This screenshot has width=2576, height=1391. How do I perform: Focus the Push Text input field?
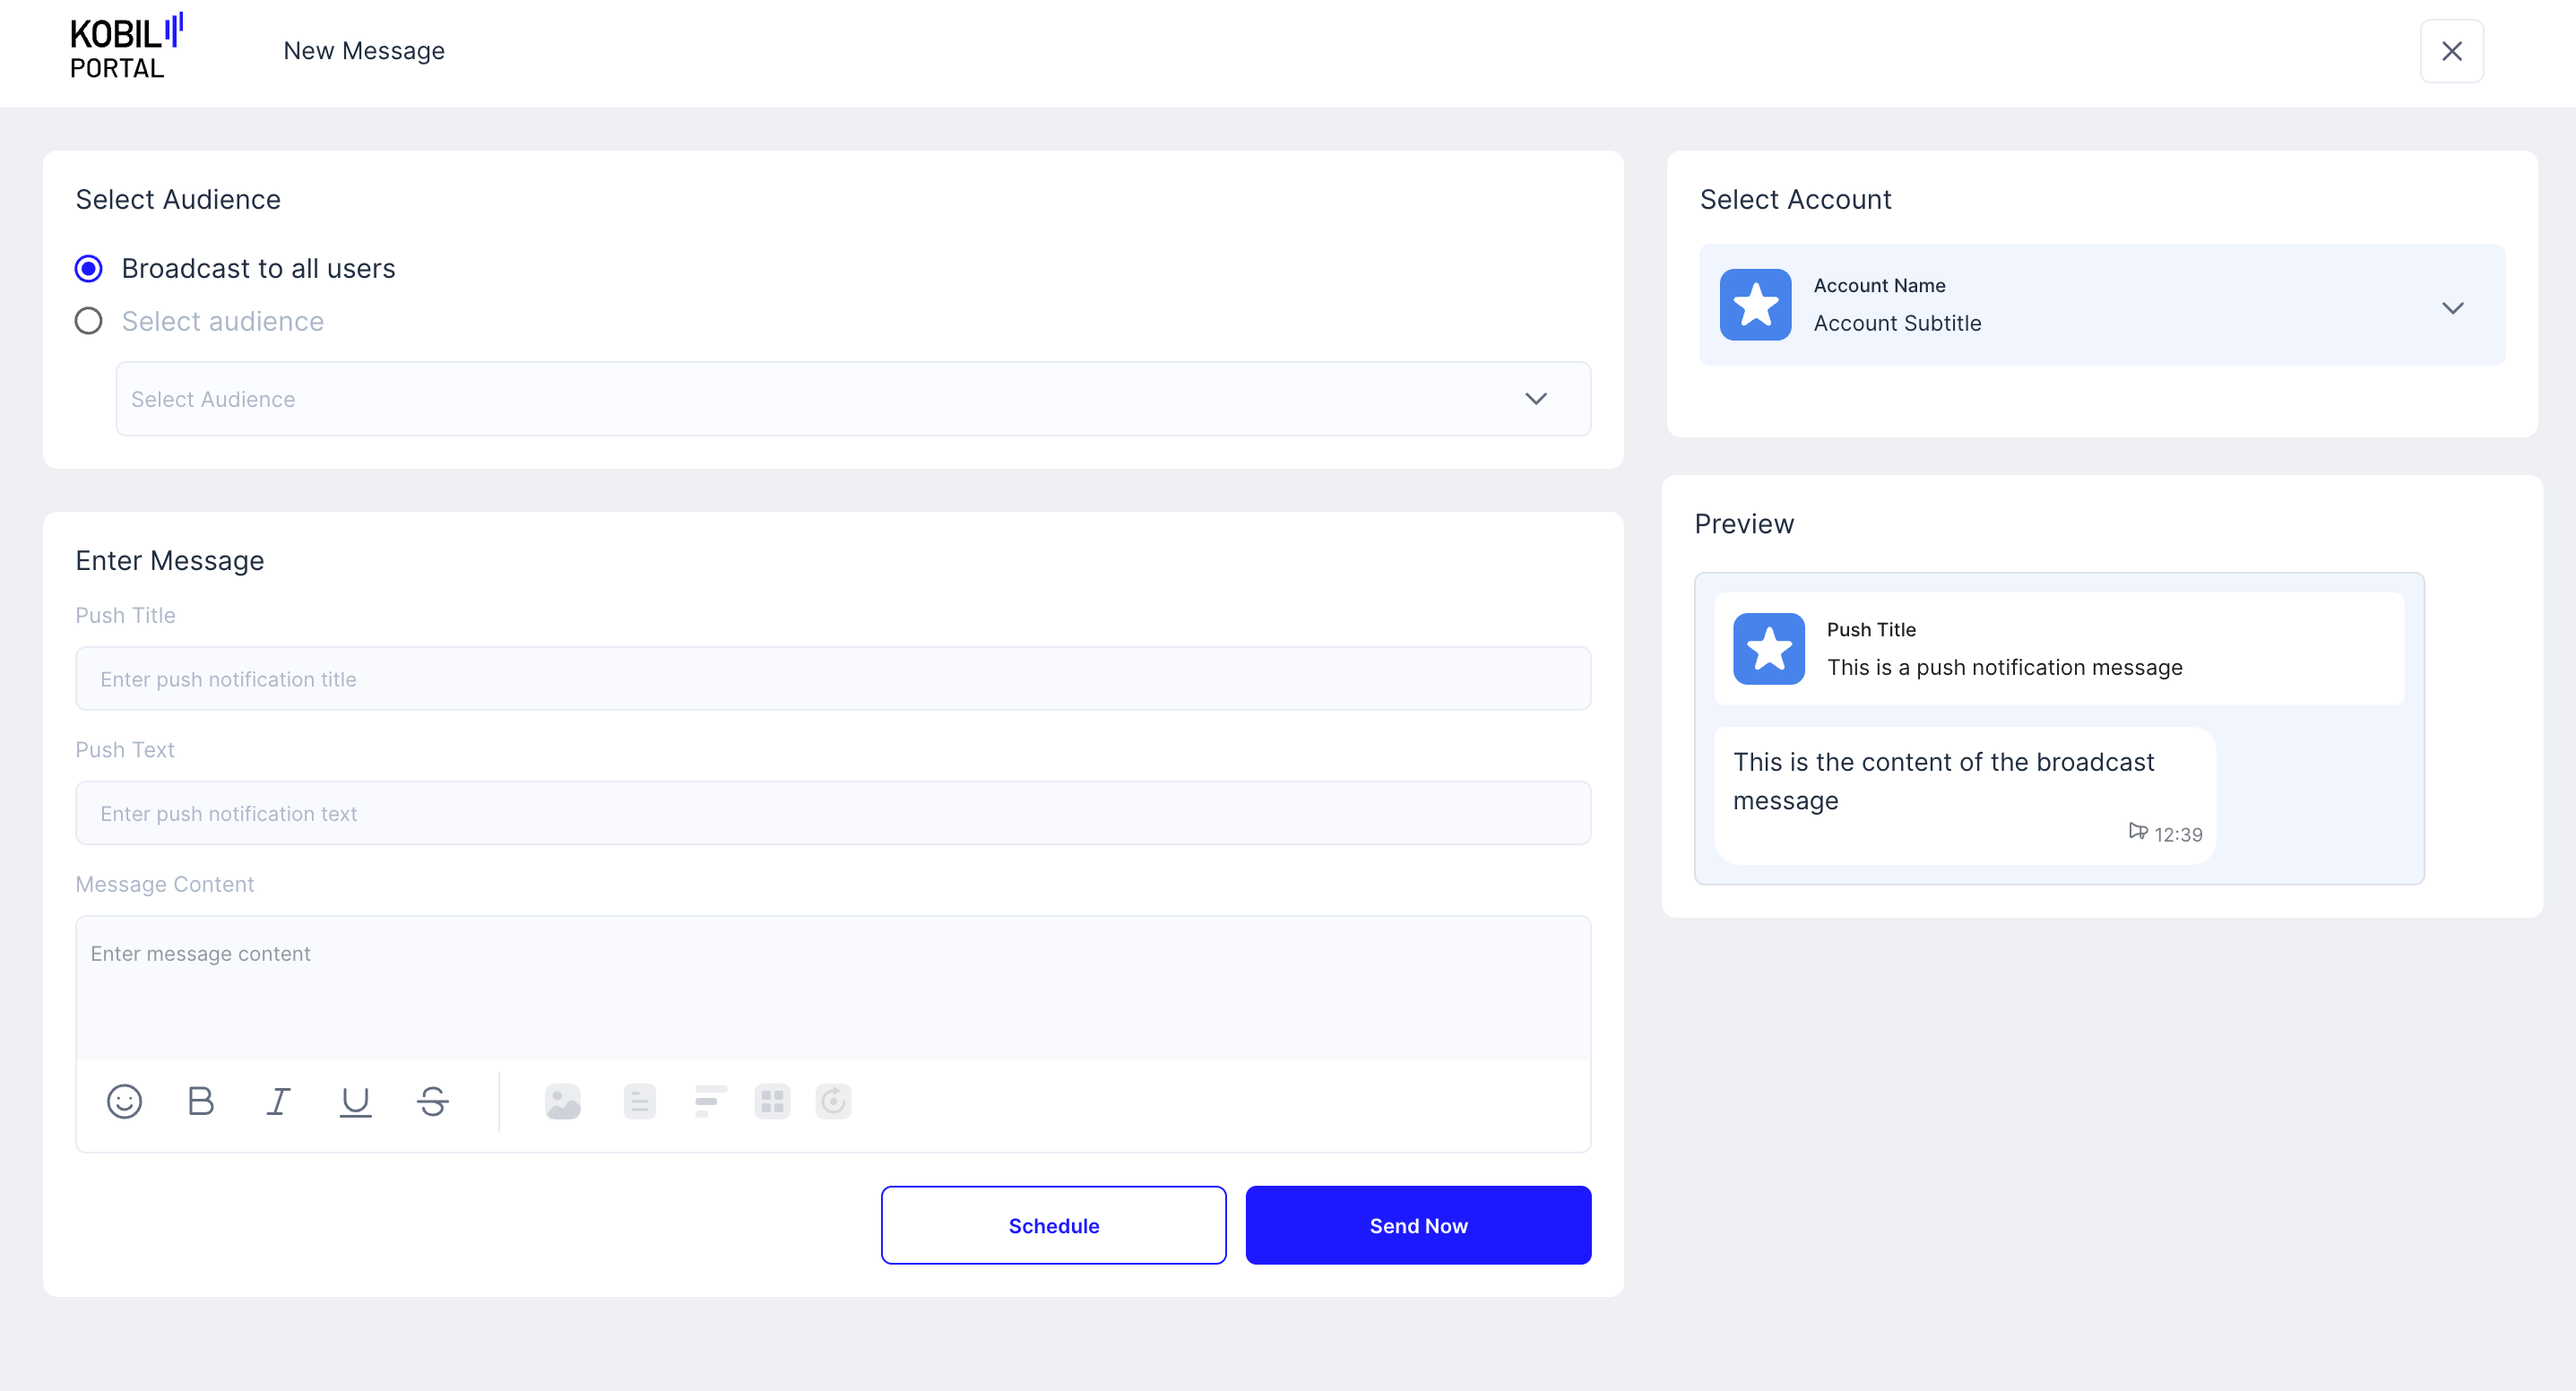(832, 813)
